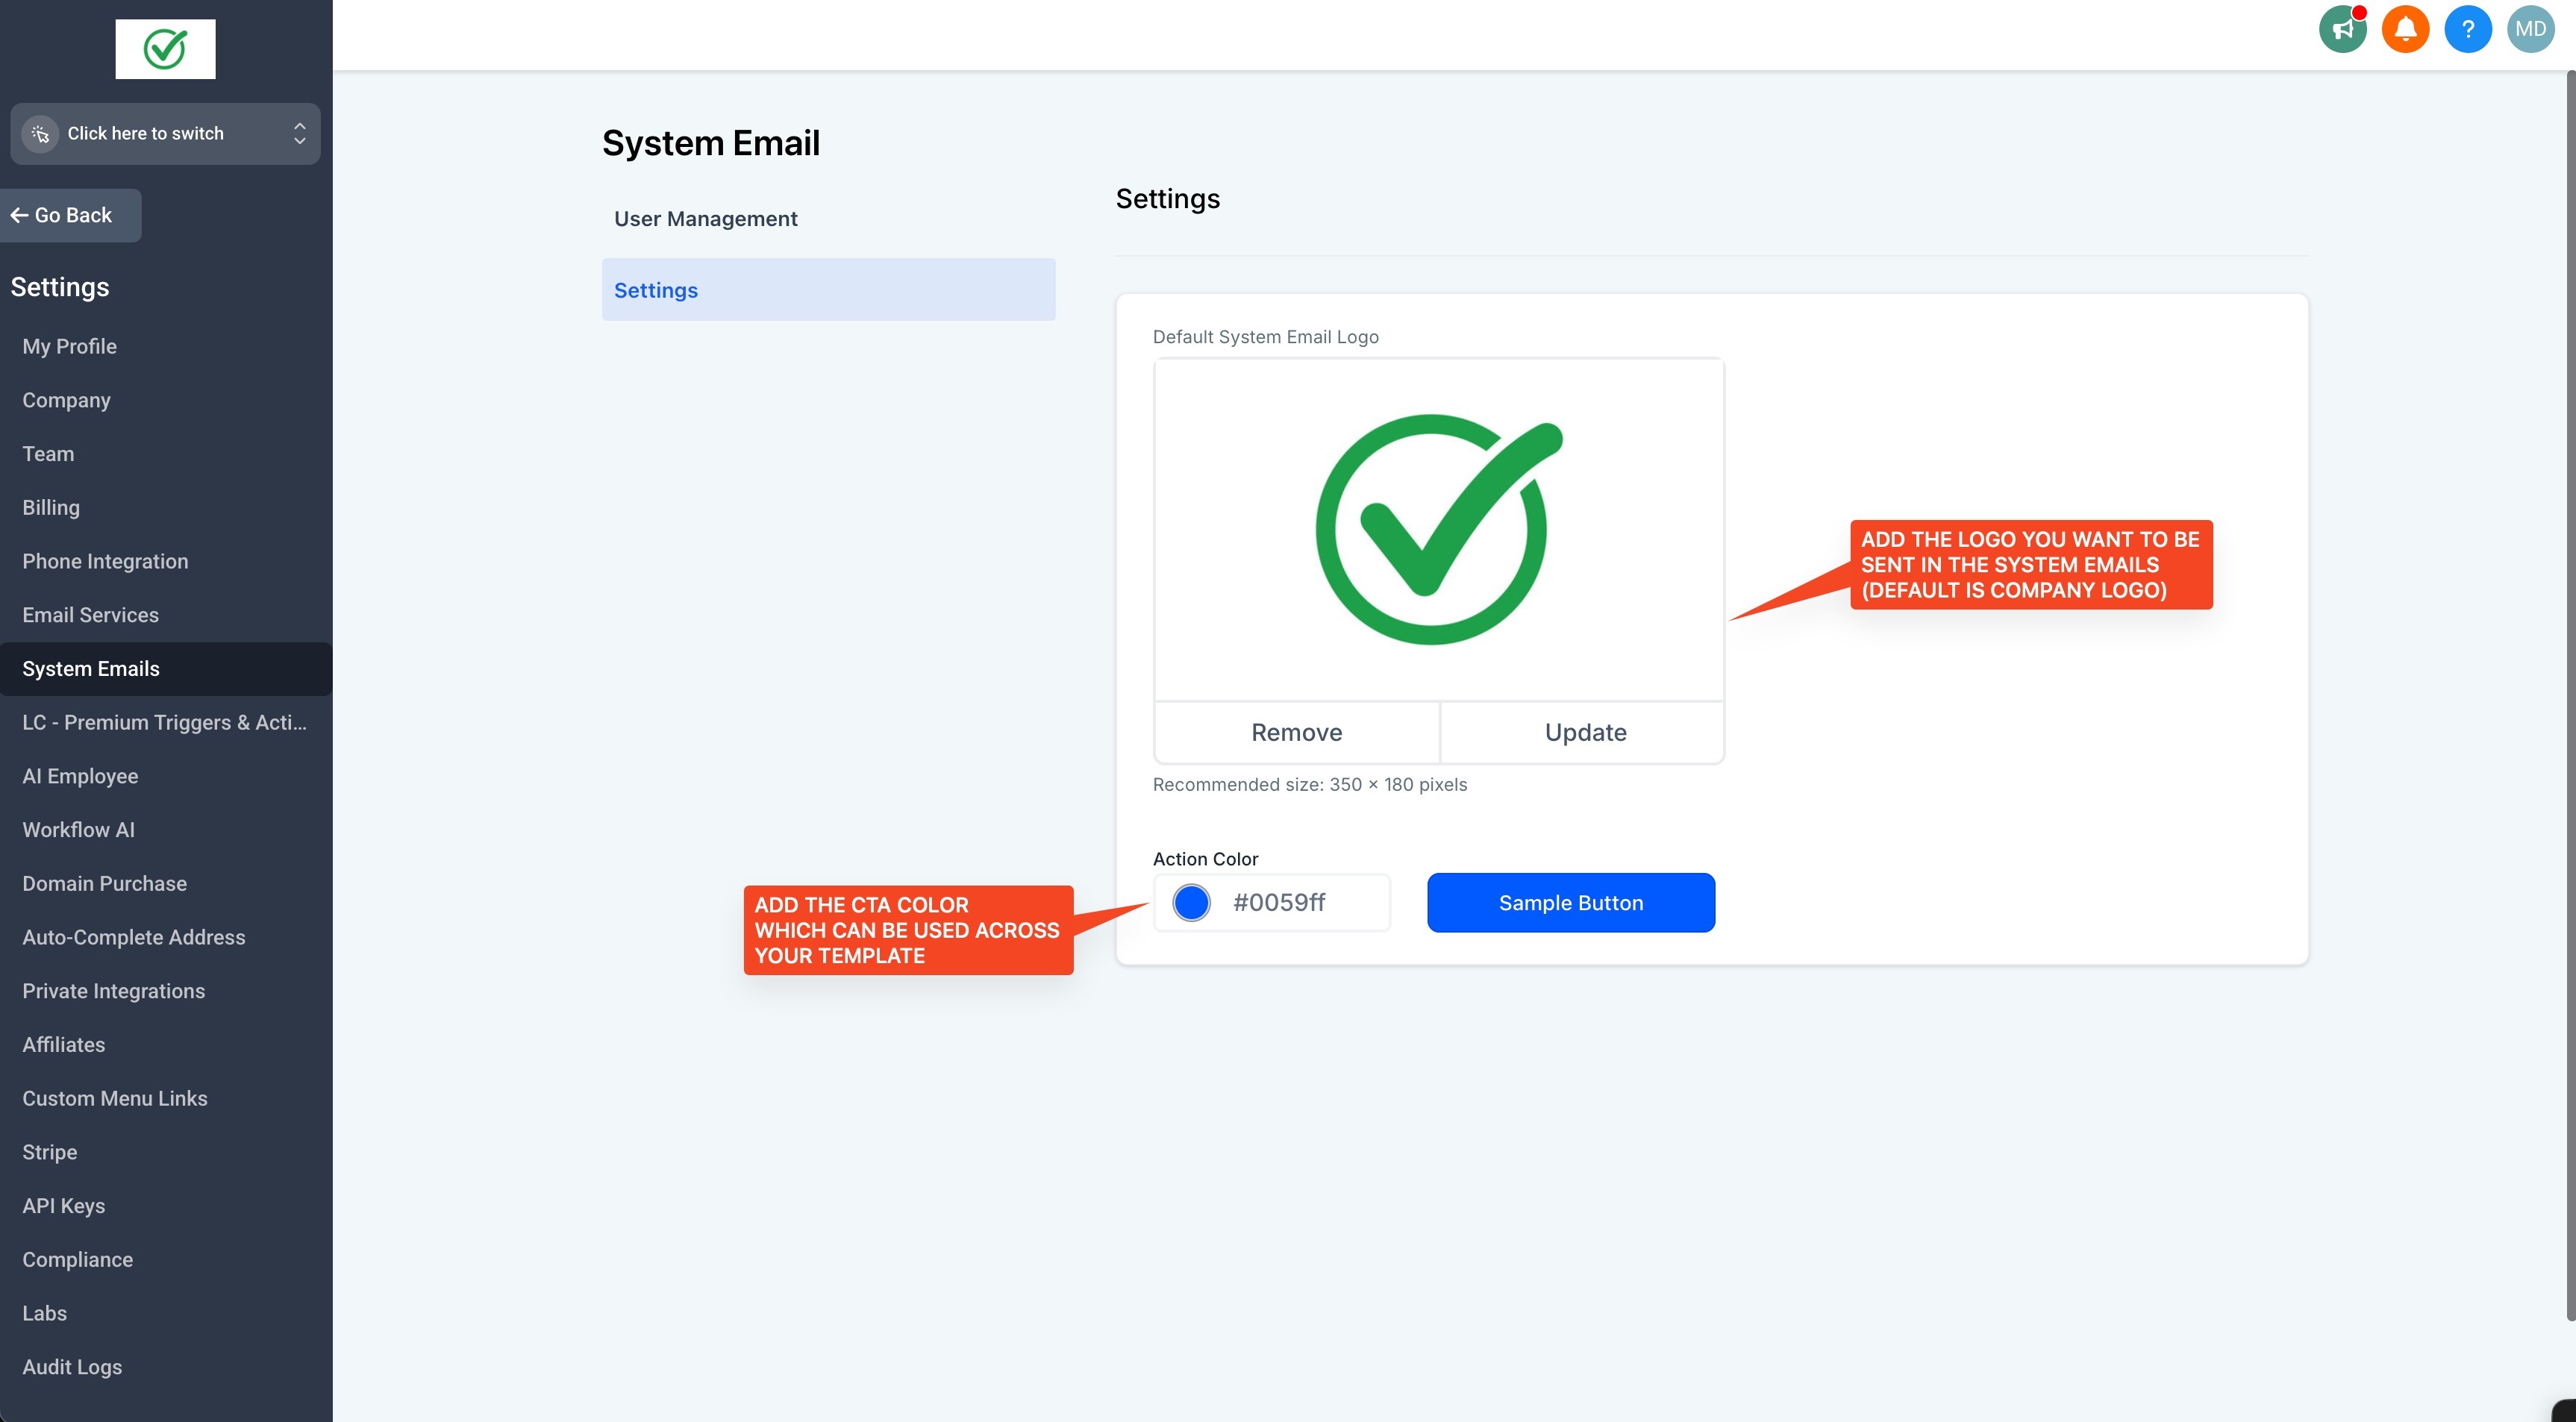Expand the Click here to switch dropdown
Viewport: 2576px width, 1422px height.
(299, 134)
